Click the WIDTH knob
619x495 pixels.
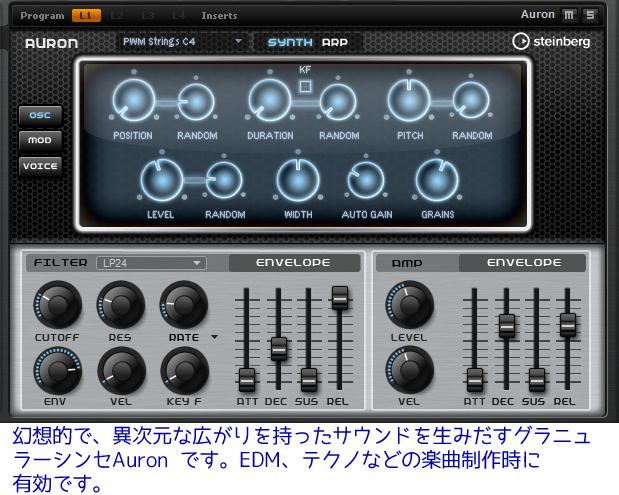pos(298,180)
